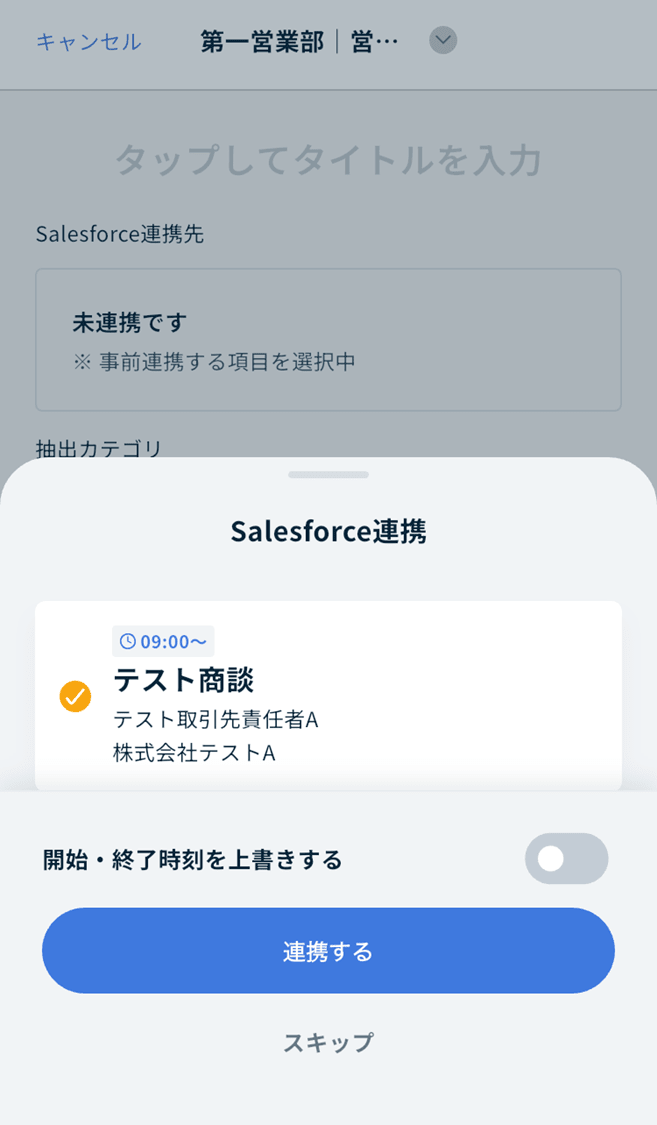Image resolution: width=657 pixels, height=1125 pixels.
Task: Tap the スキップ button
Action: tap(328, 1043)
